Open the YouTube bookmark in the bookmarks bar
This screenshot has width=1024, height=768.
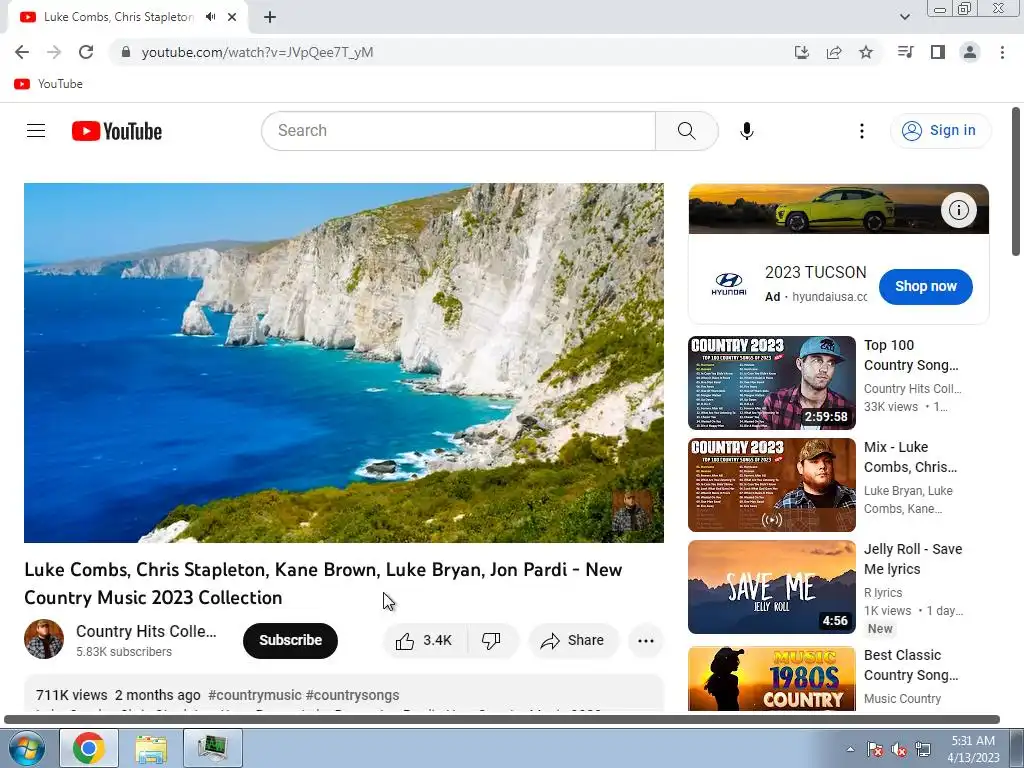(49, 84)
